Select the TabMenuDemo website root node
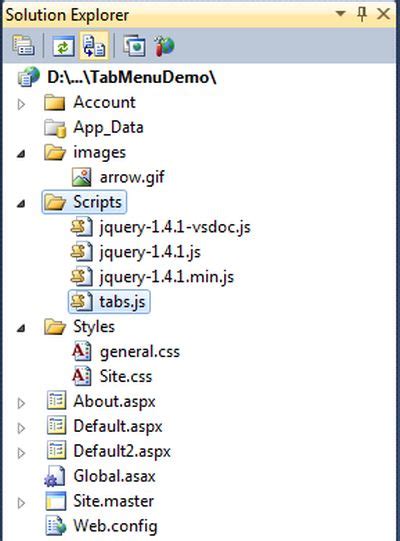The height and width of the screenshot is (541, 400). pos(131,77)
